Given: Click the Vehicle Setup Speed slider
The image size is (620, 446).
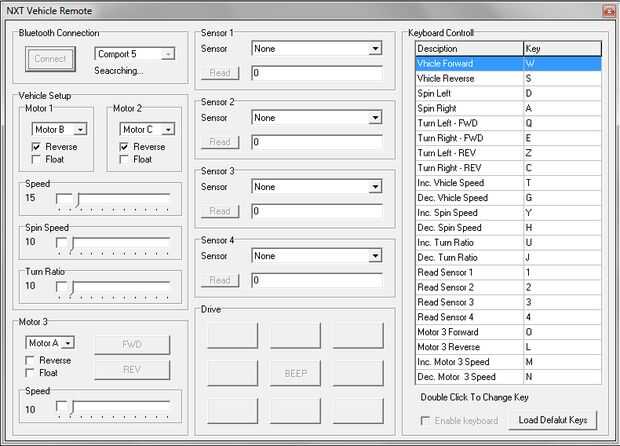Looking at the screenshot, I should click(113, 201).
